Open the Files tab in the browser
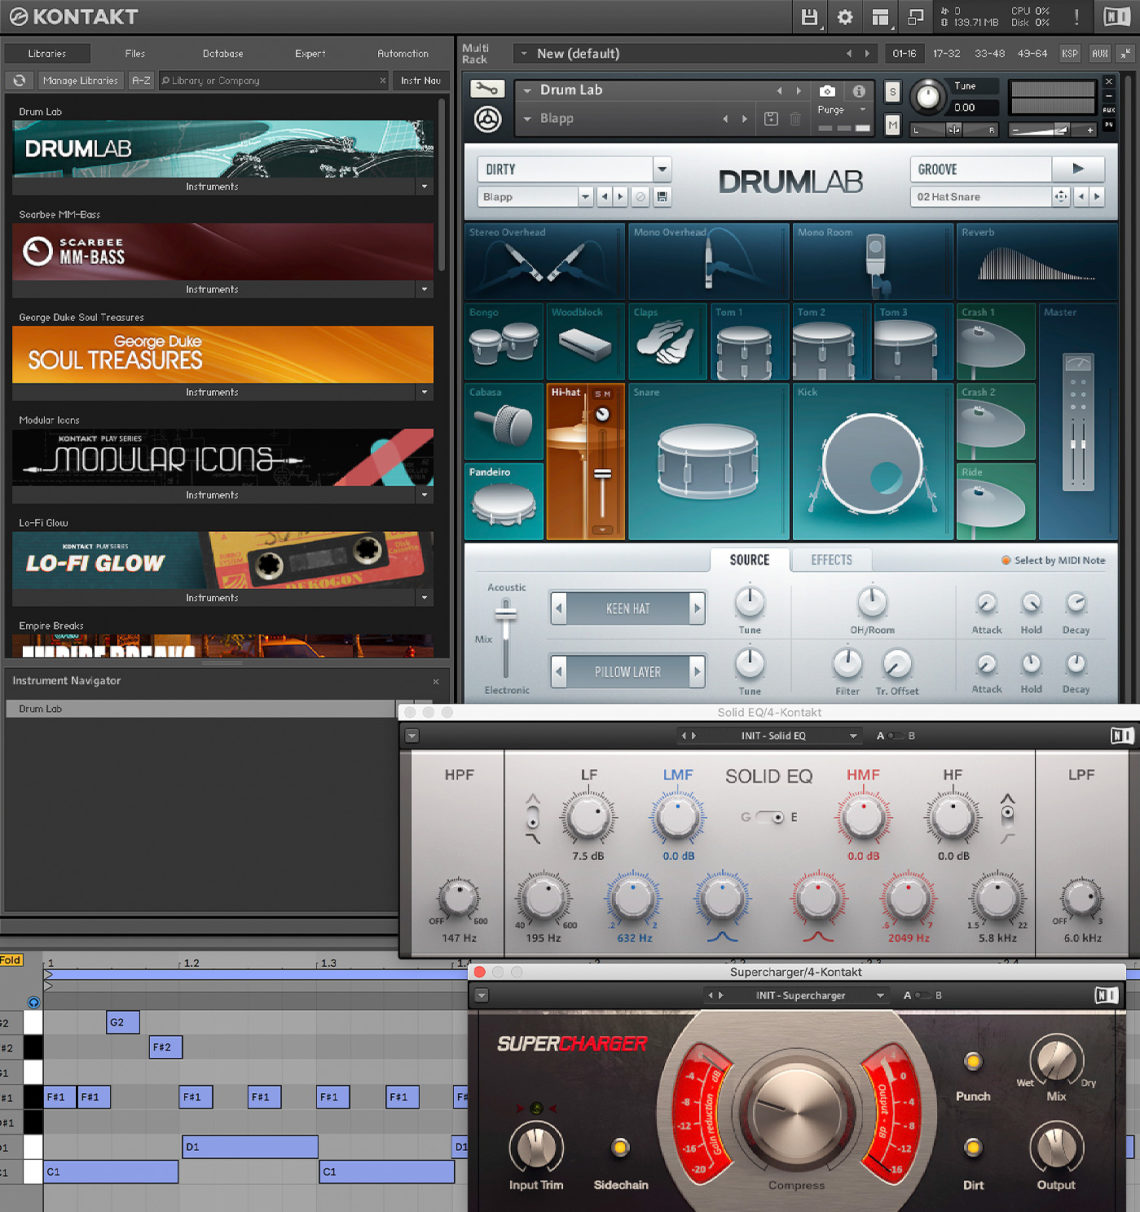This screenshot has width=1140, height=1212. click(134, 53)
